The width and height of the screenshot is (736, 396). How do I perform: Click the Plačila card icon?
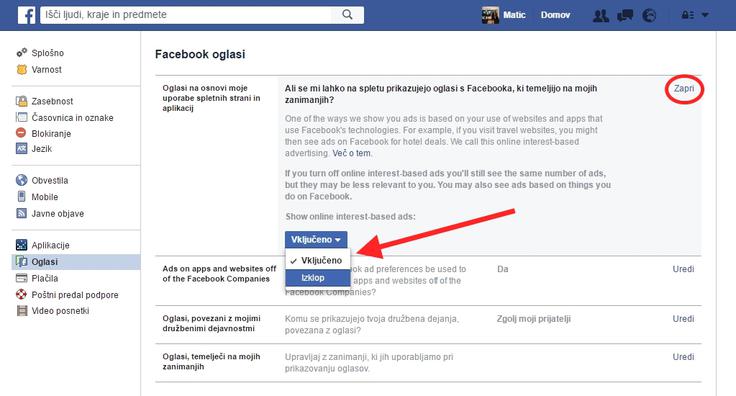coord(22,278)
